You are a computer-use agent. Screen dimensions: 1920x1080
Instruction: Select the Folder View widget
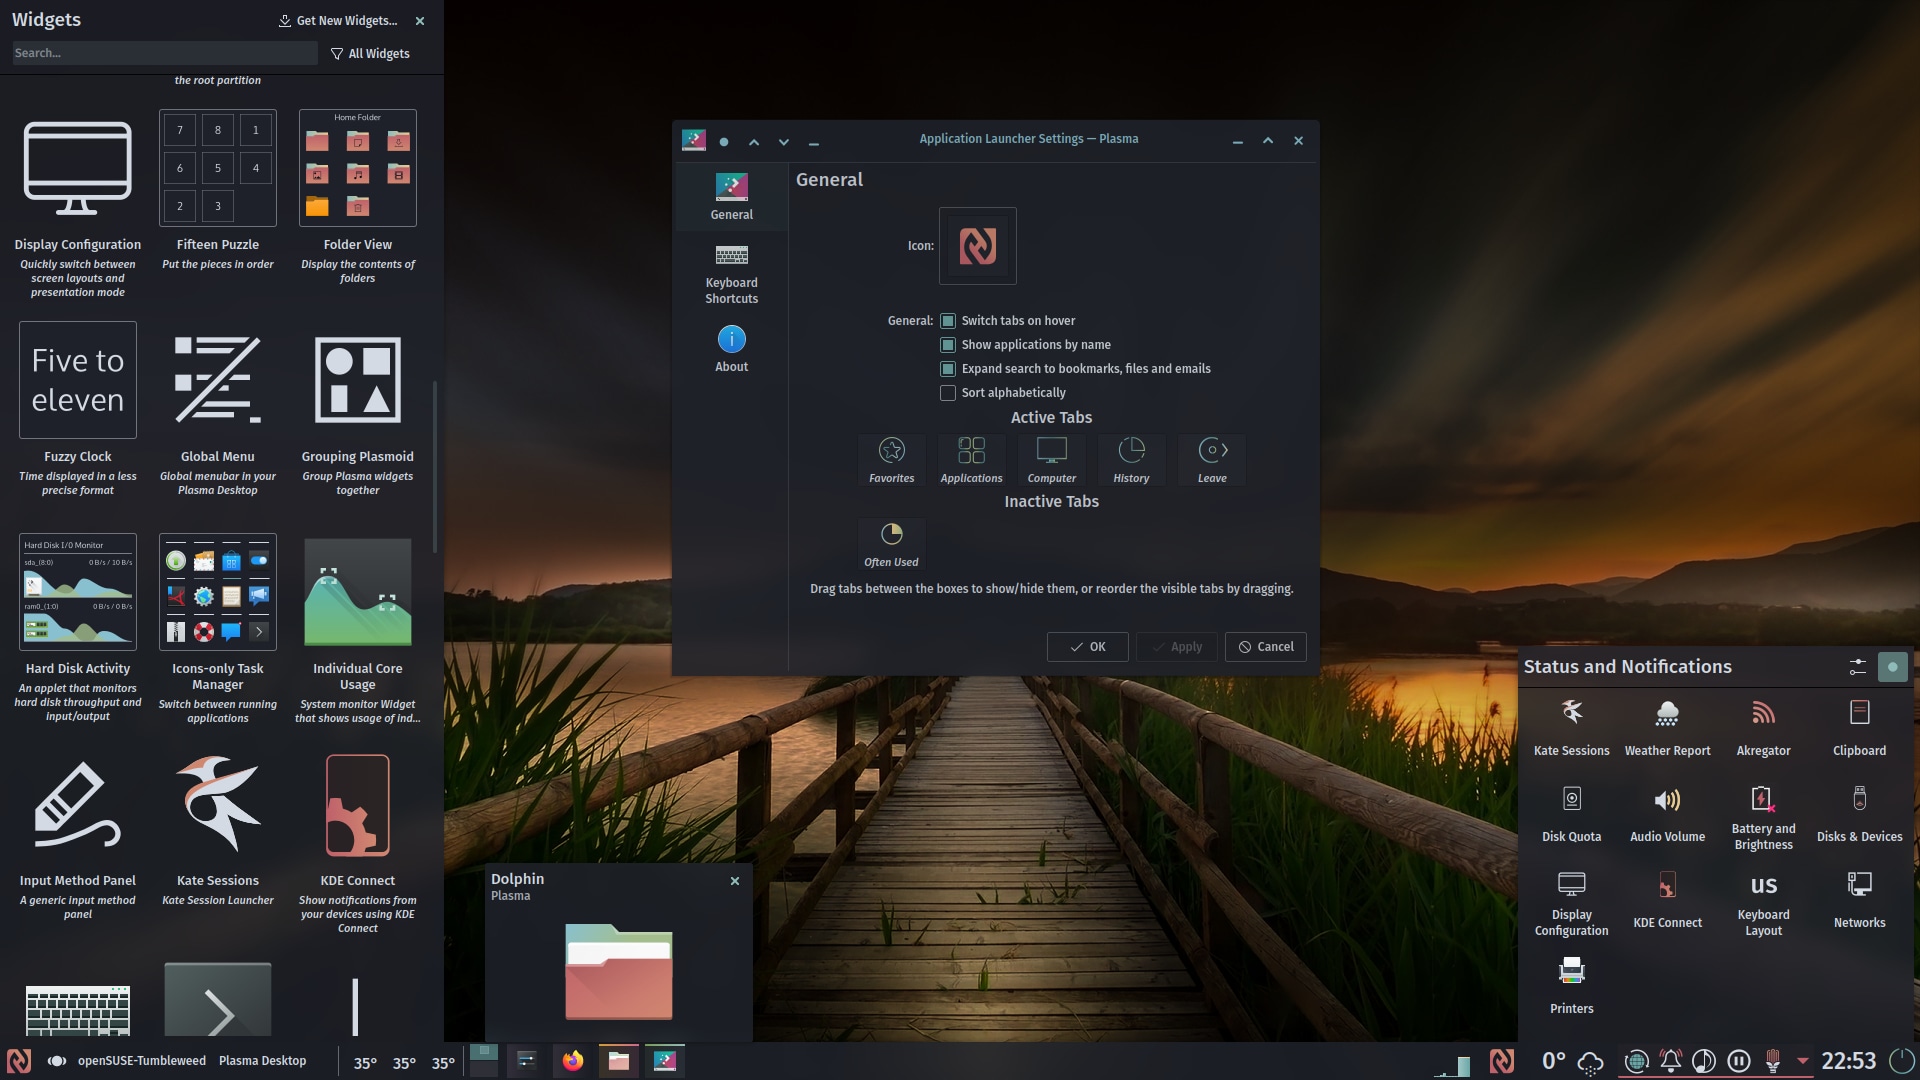click(x=358, y=198)
